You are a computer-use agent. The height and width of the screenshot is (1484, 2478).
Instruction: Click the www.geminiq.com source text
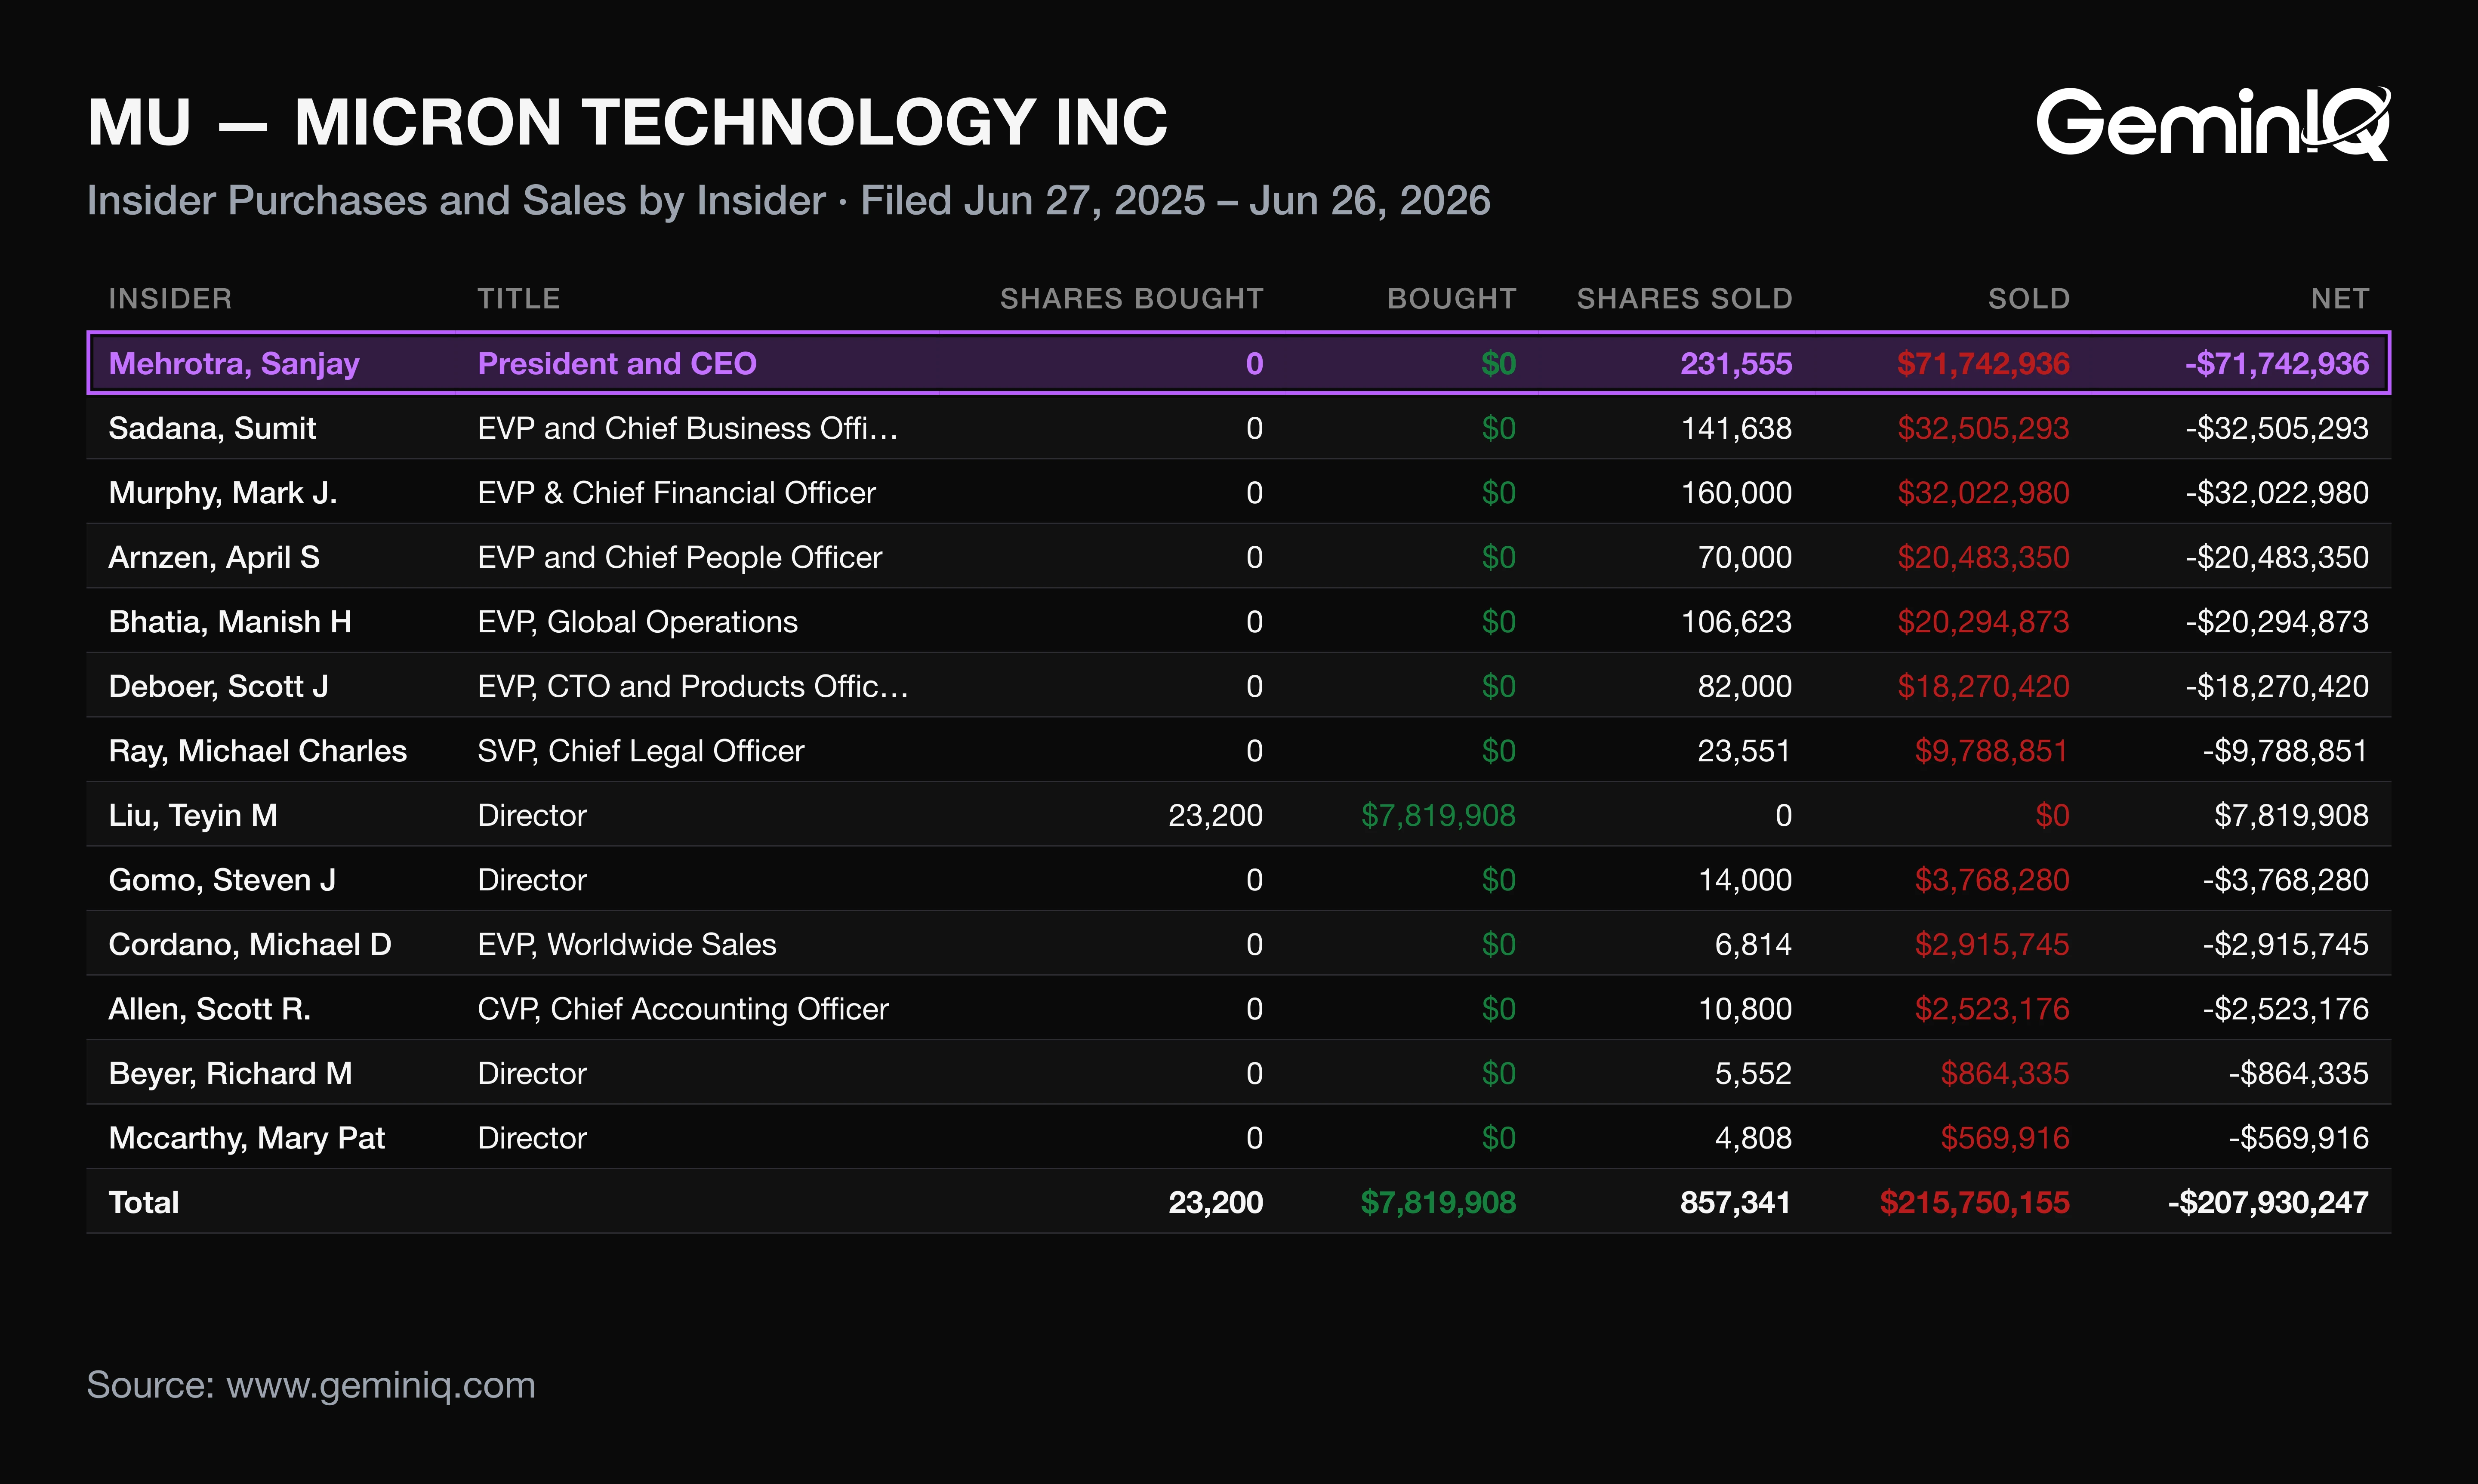tap(381, 1386)
